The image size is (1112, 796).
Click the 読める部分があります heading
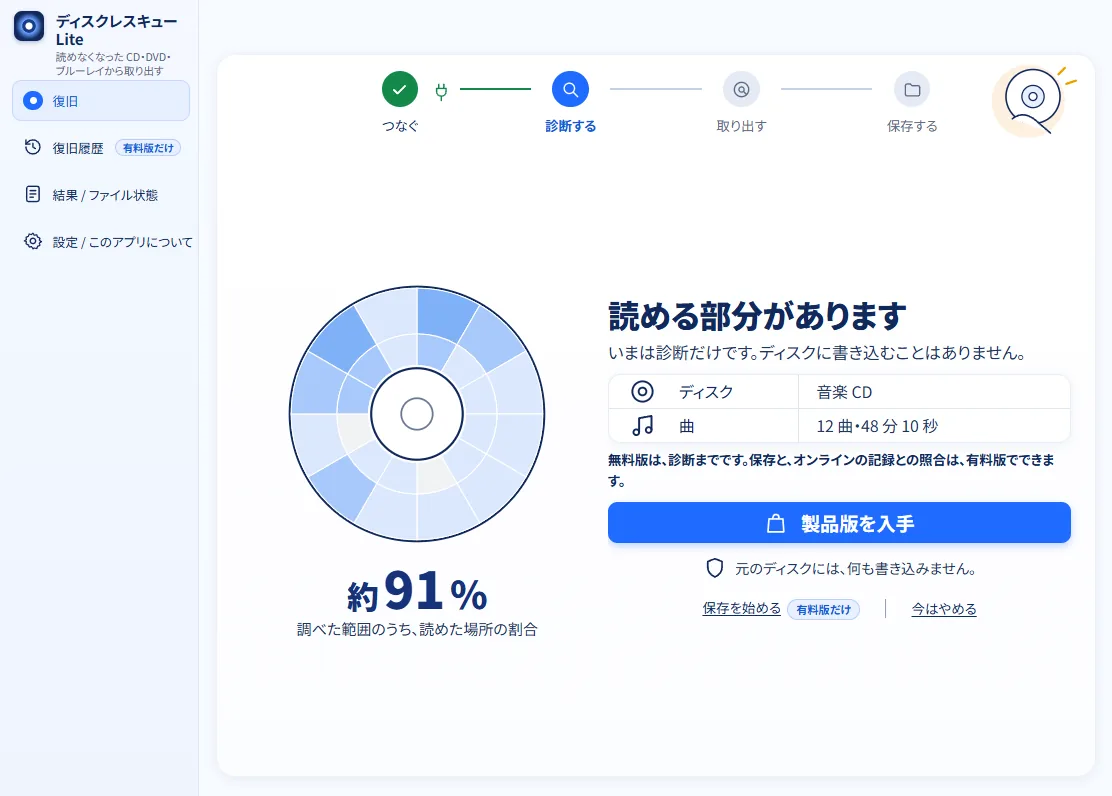(757, 316)
